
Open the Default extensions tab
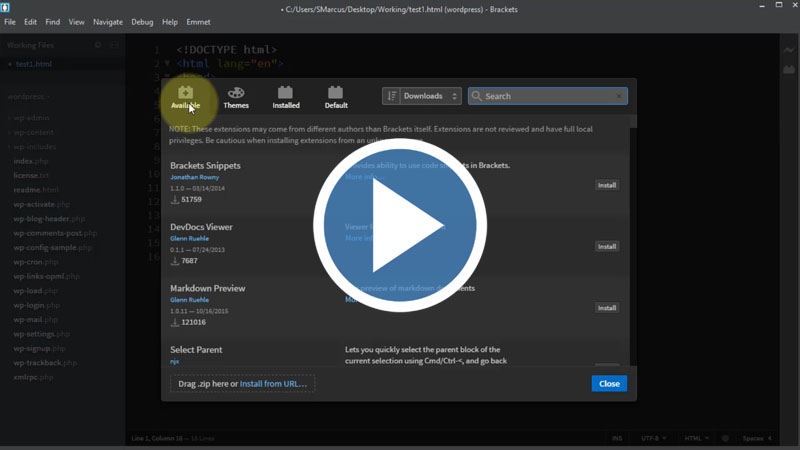336,96
